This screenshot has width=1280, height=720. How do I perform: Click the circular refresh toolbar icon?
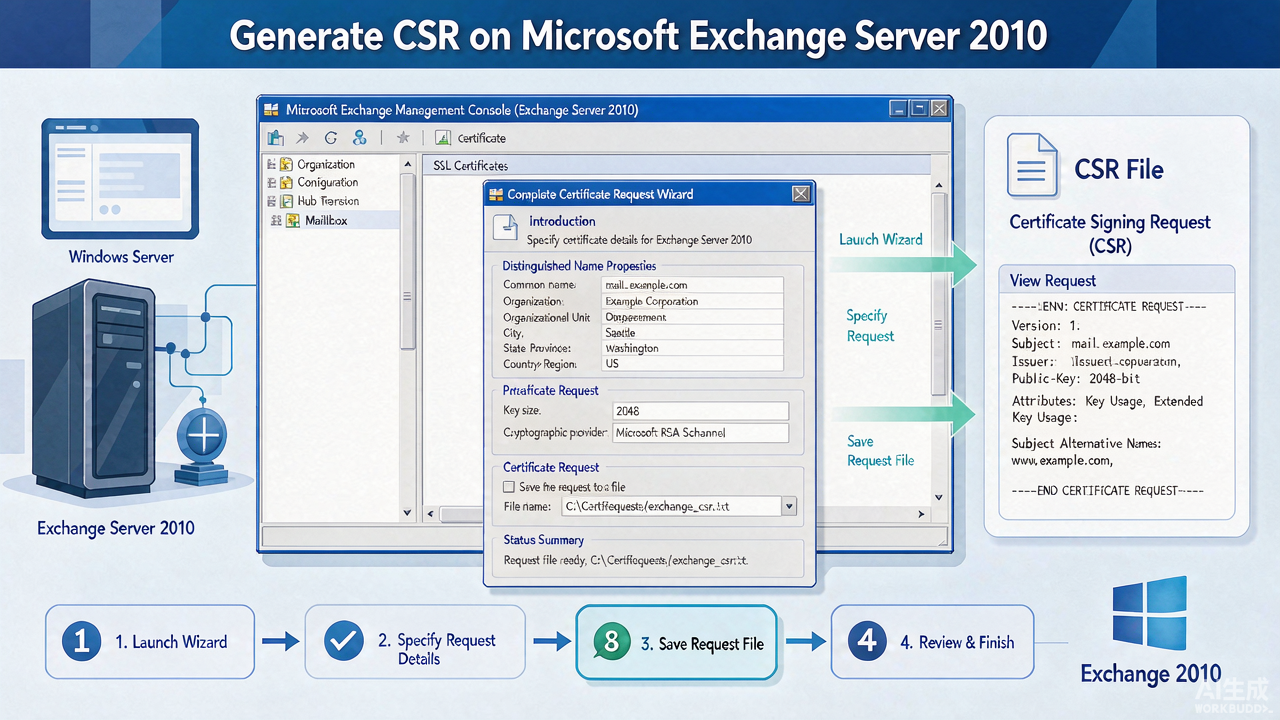click(x=331, y=138)
